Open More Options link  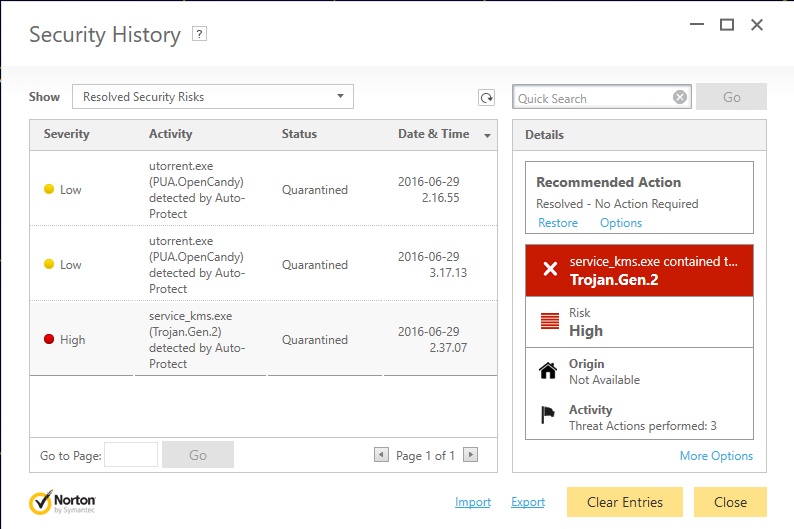[x=716, y=456]
